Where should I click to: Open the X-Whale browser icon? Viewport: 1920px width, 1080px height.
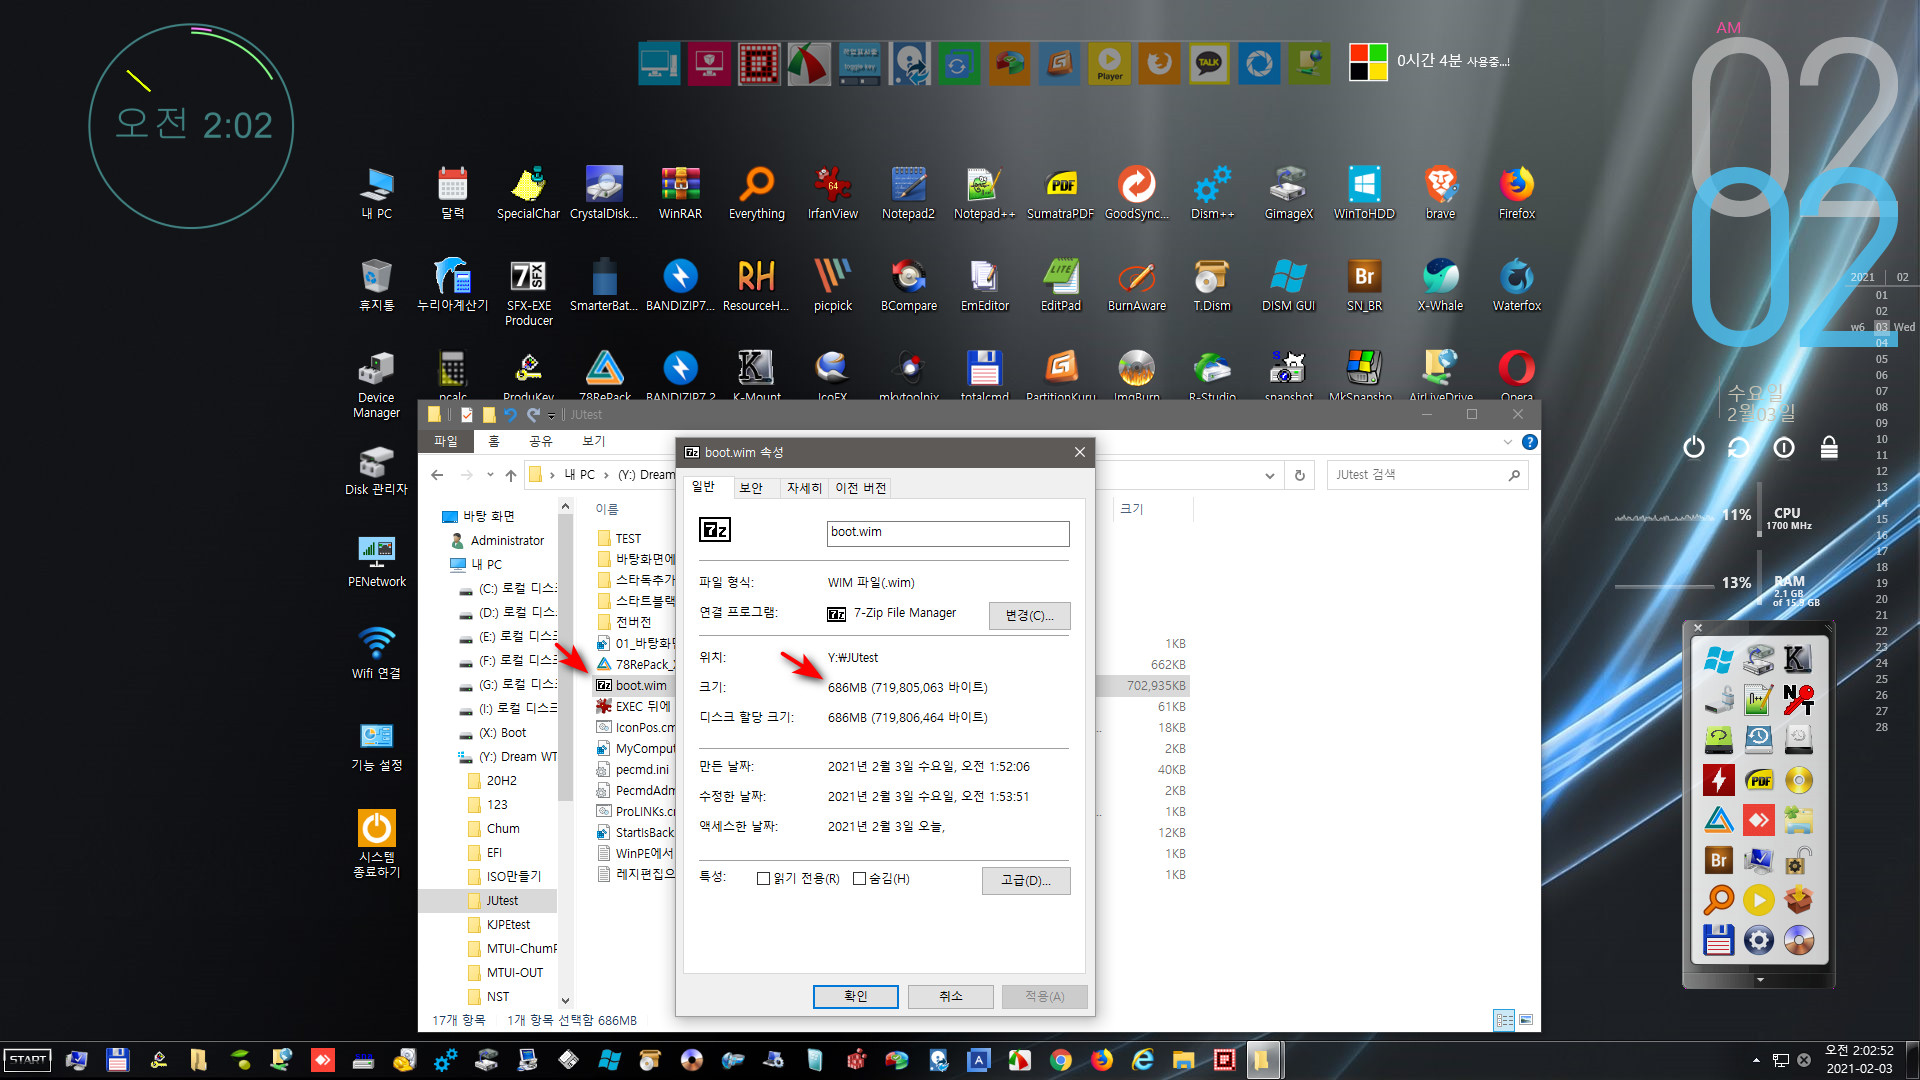[x=1440, y=285]
